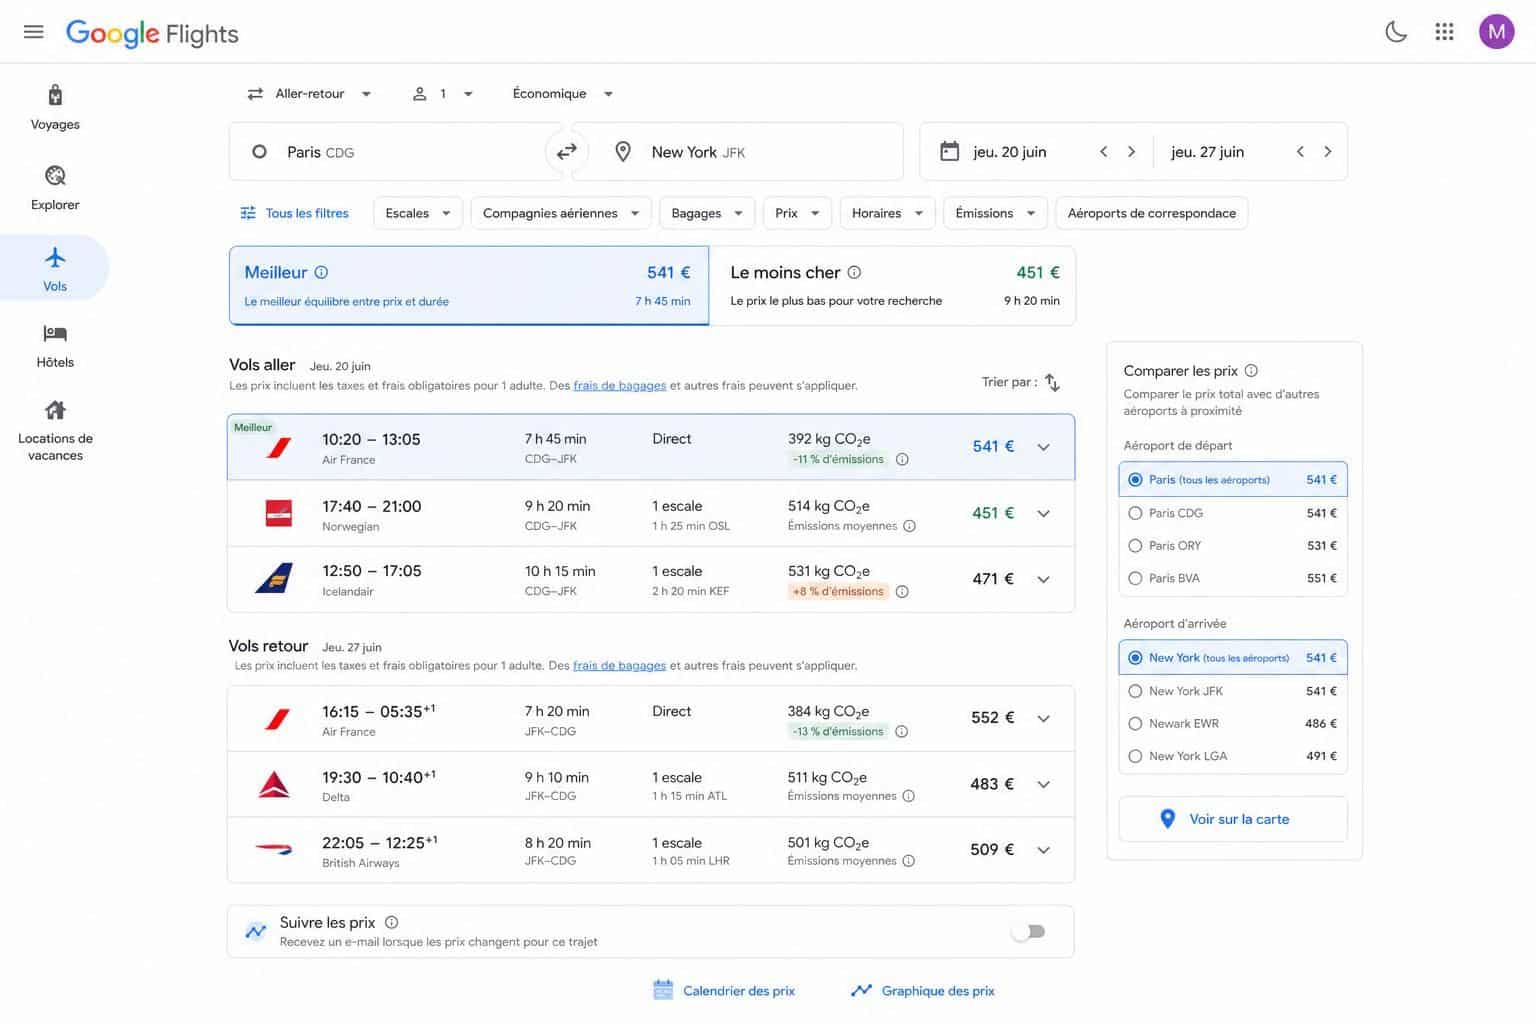Select Paris ORY departure airport radio
Screen dimensions: 1536x1024
1135,546
